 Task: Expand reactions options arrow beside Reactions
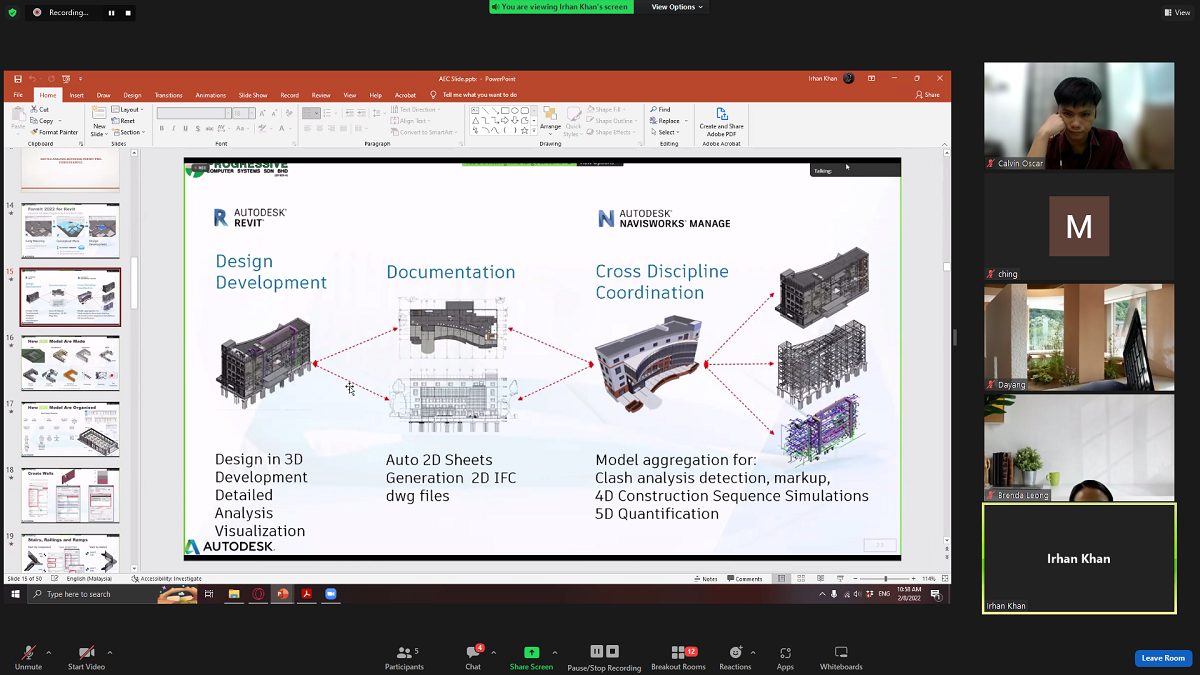point(753,653)
